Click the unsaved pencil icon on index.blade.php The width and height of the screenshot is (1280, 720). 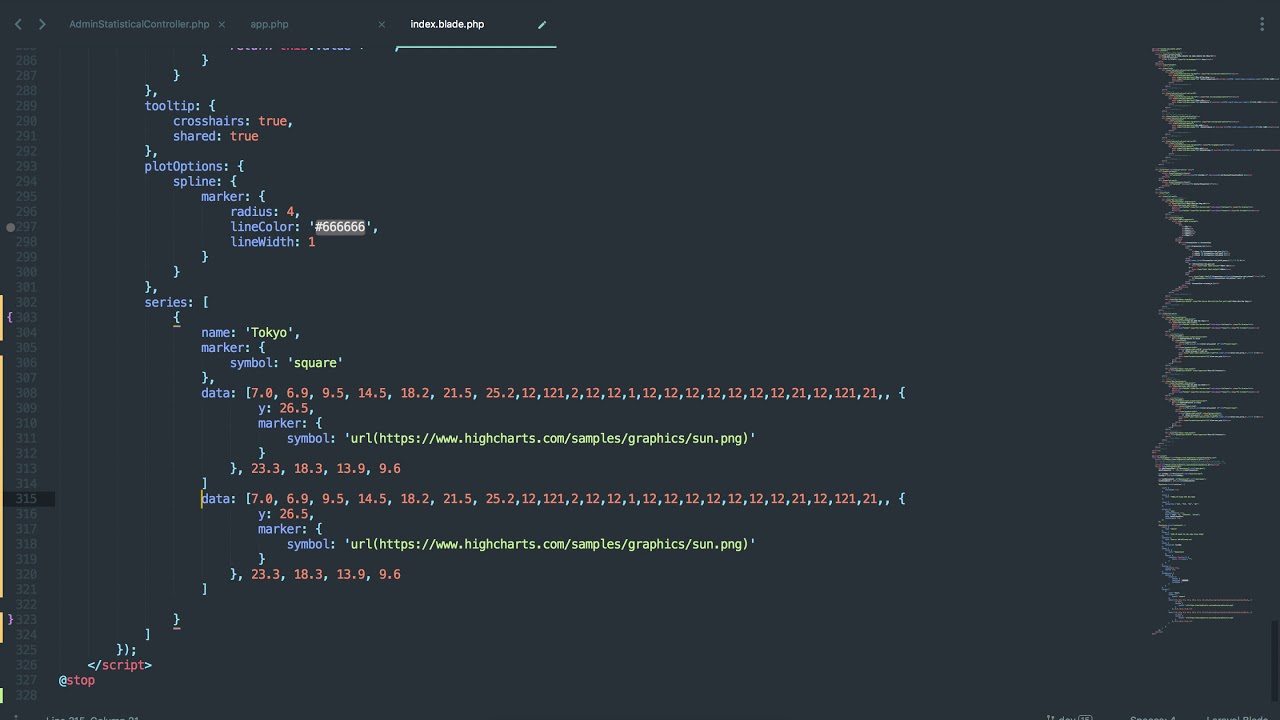click(x=542, y=24)
